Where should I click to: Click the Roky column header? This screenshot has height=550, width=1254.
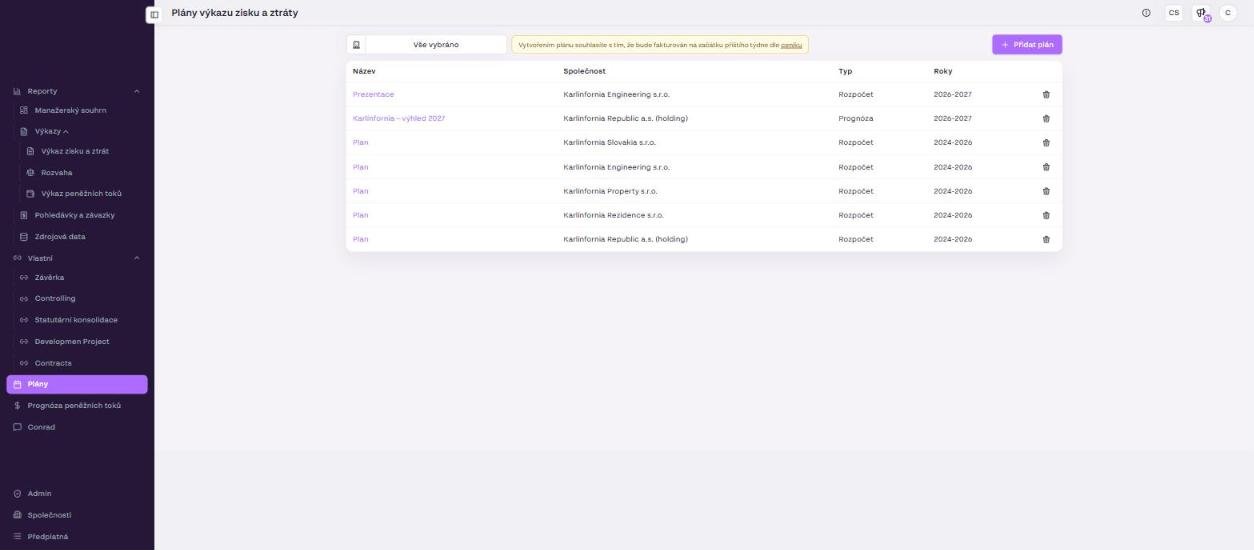(943, 71)
